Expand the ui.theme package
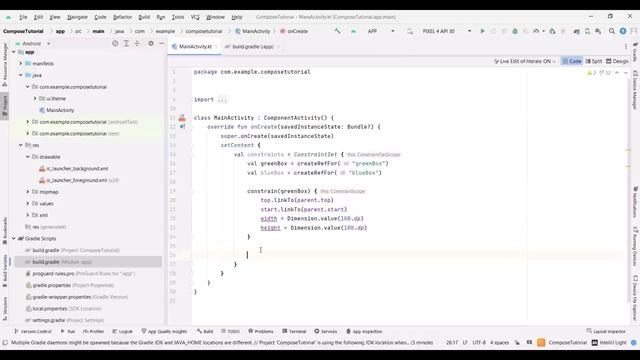Screen dimensions: 640x360 [x=35, y=98]
